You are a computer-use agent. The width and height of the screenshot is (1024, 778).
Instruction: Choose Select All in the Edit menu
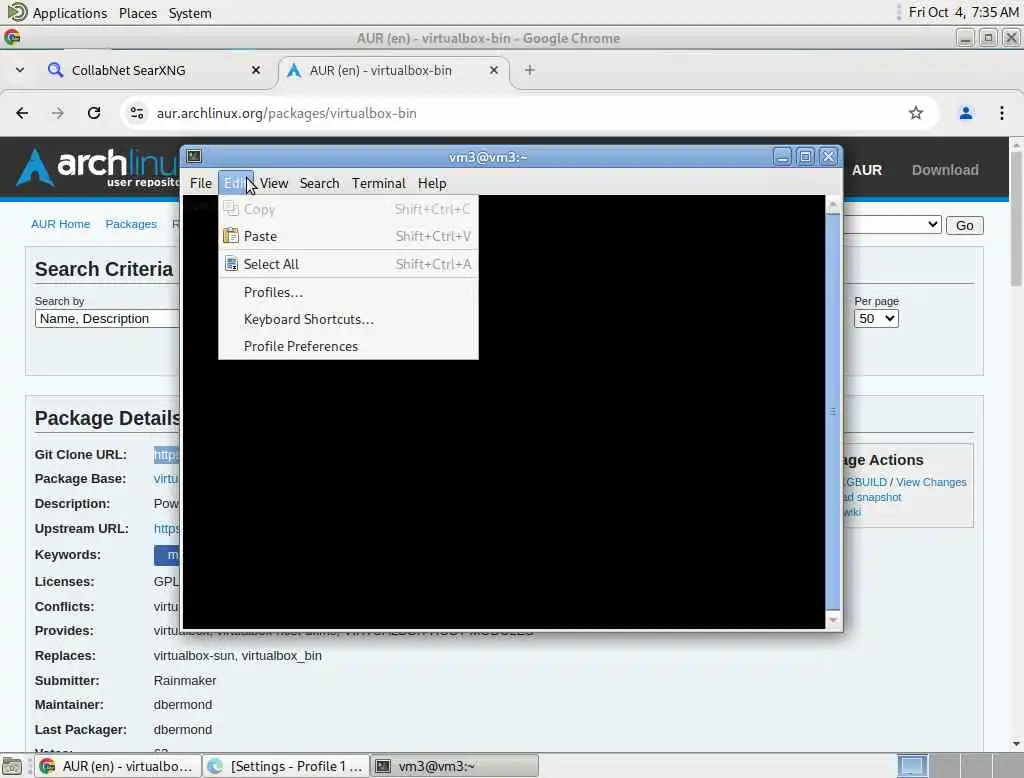[348, 264]
